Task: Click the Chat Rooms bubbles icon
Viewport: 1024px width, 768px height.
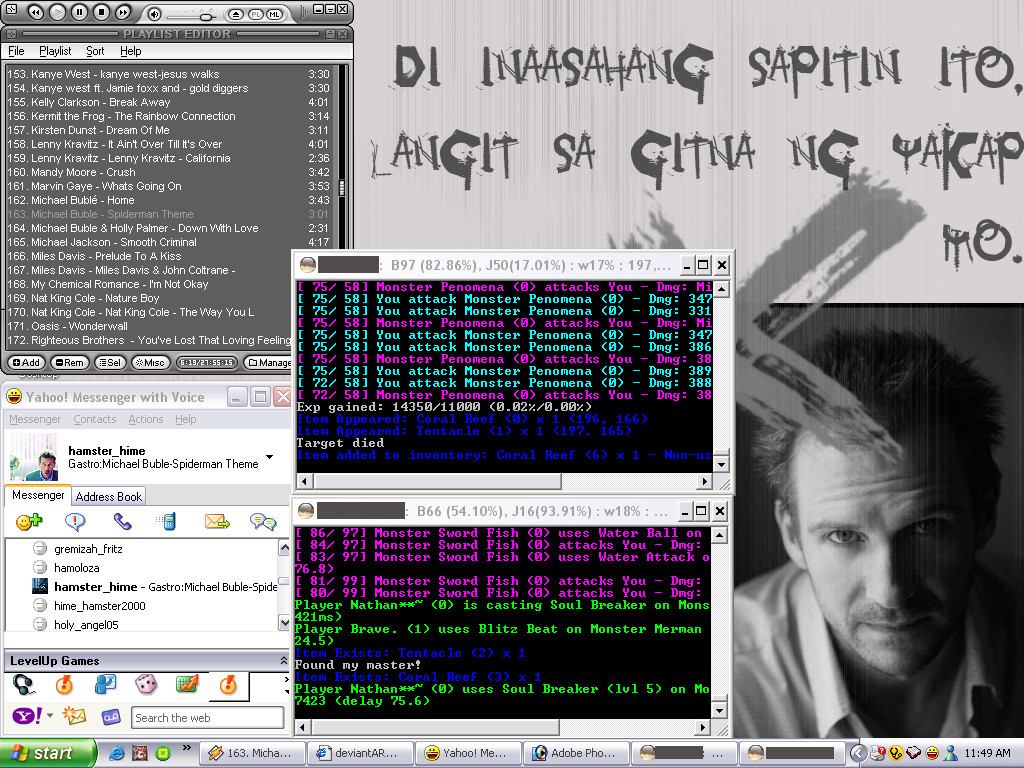Action: pyautogui.click(x=263, y=521)
